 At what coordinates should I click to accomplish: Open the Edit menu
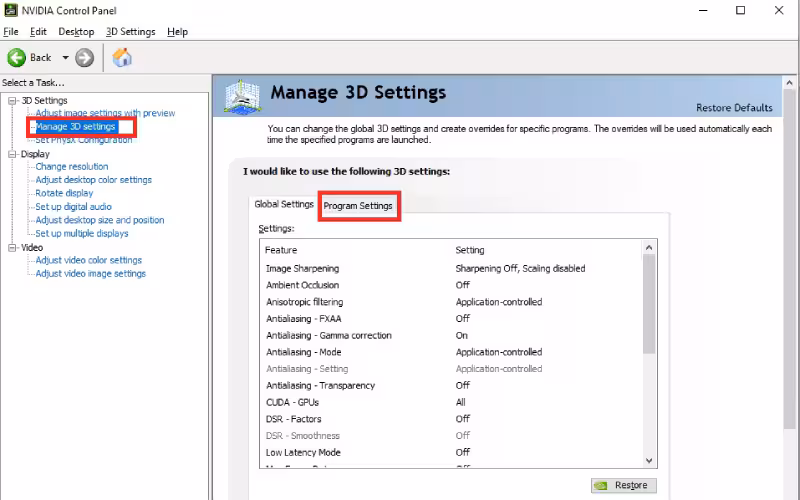(38, 32)
